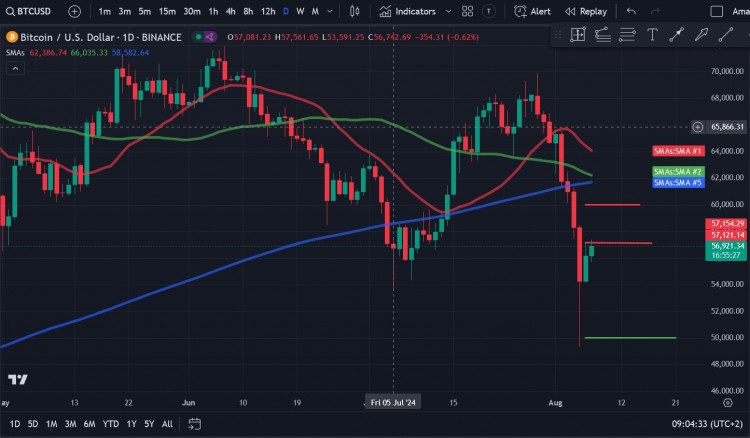Select 15m timeframe
Screen dimensions: 750x438
167,11
